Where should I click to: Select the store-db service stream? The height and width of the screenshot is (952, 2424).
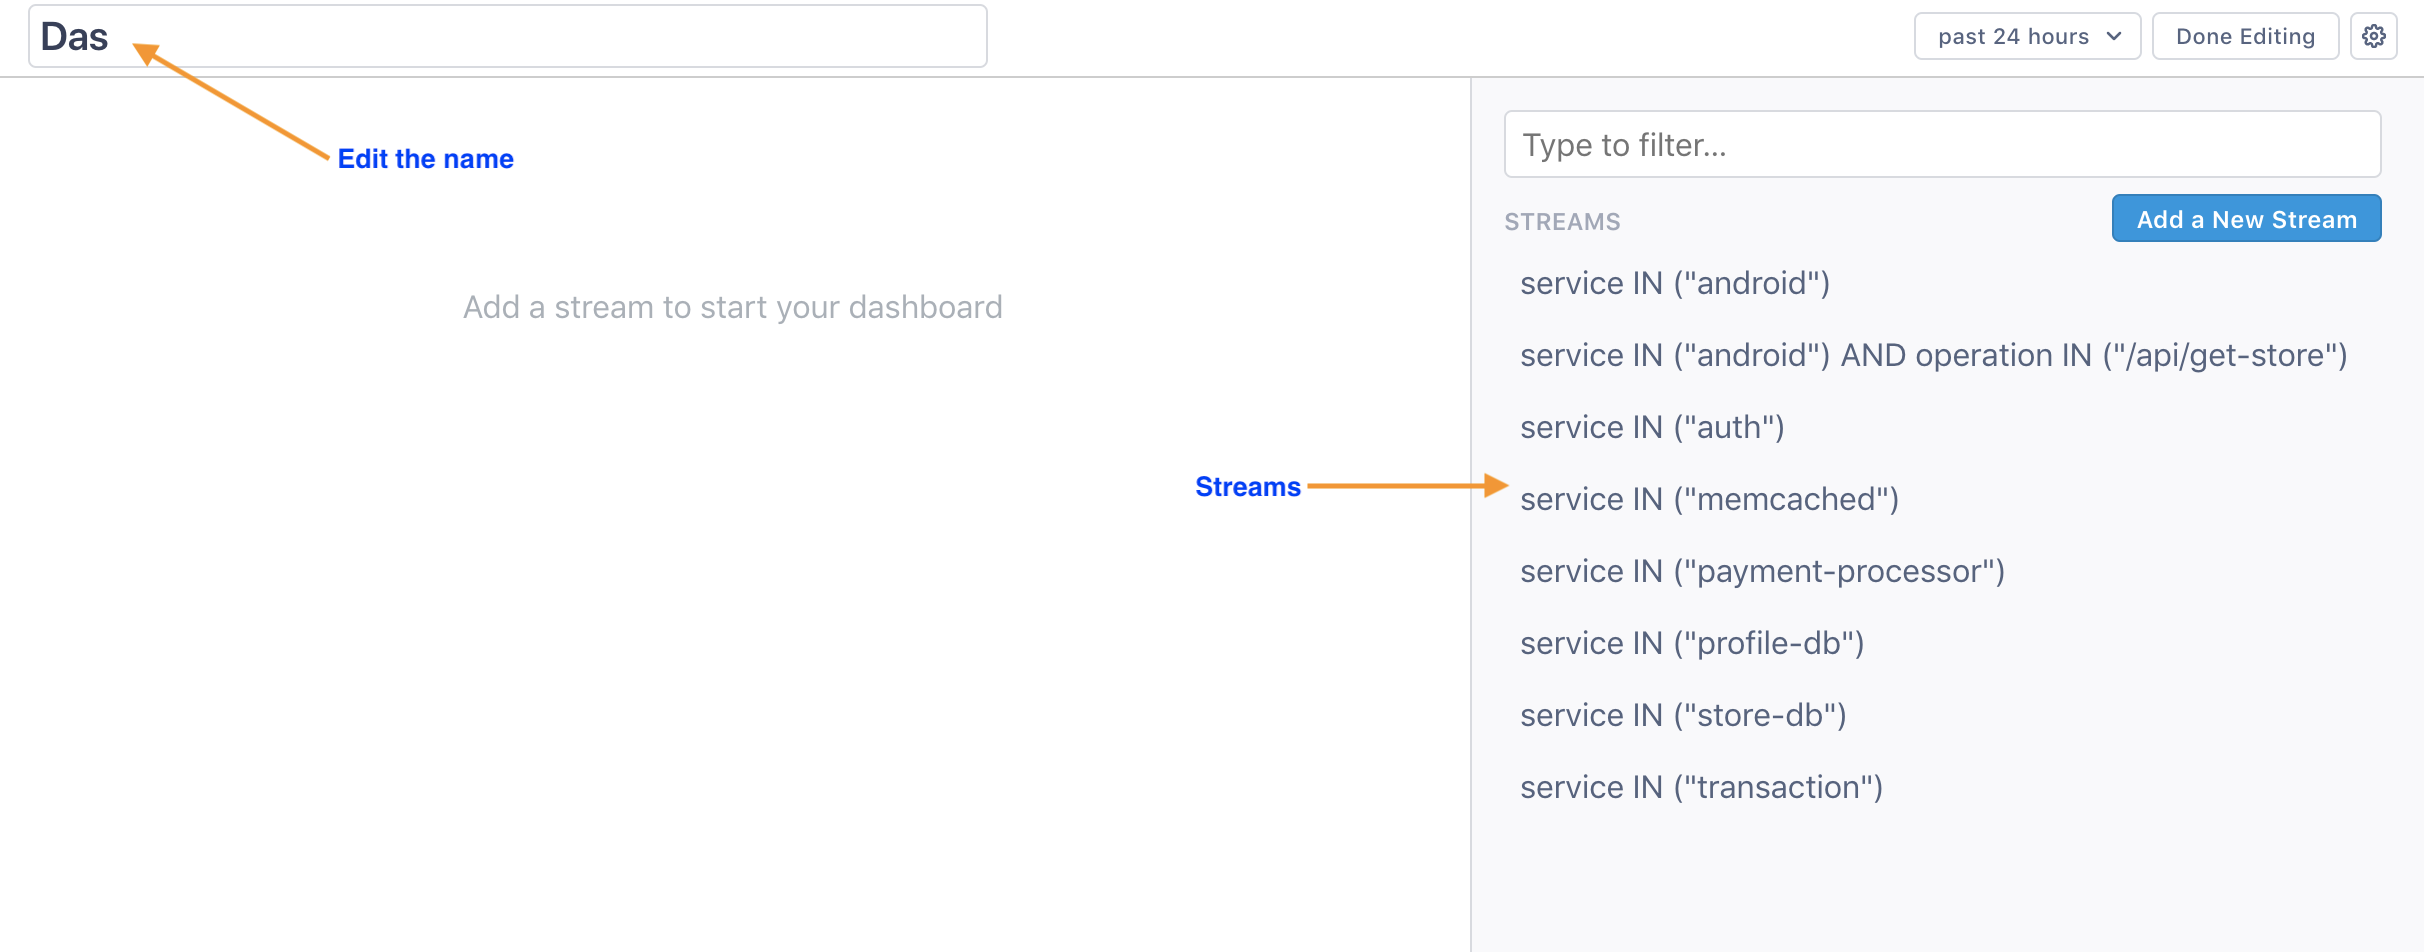click(1684, 715)
